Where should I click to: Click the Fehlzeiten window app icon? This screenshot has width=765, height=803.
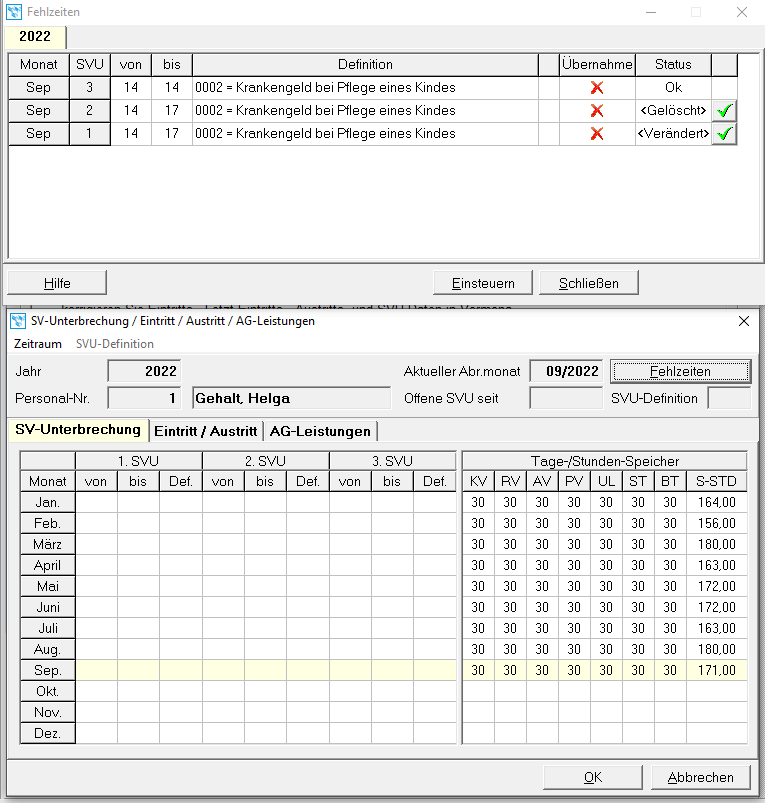tap(14, 12)
